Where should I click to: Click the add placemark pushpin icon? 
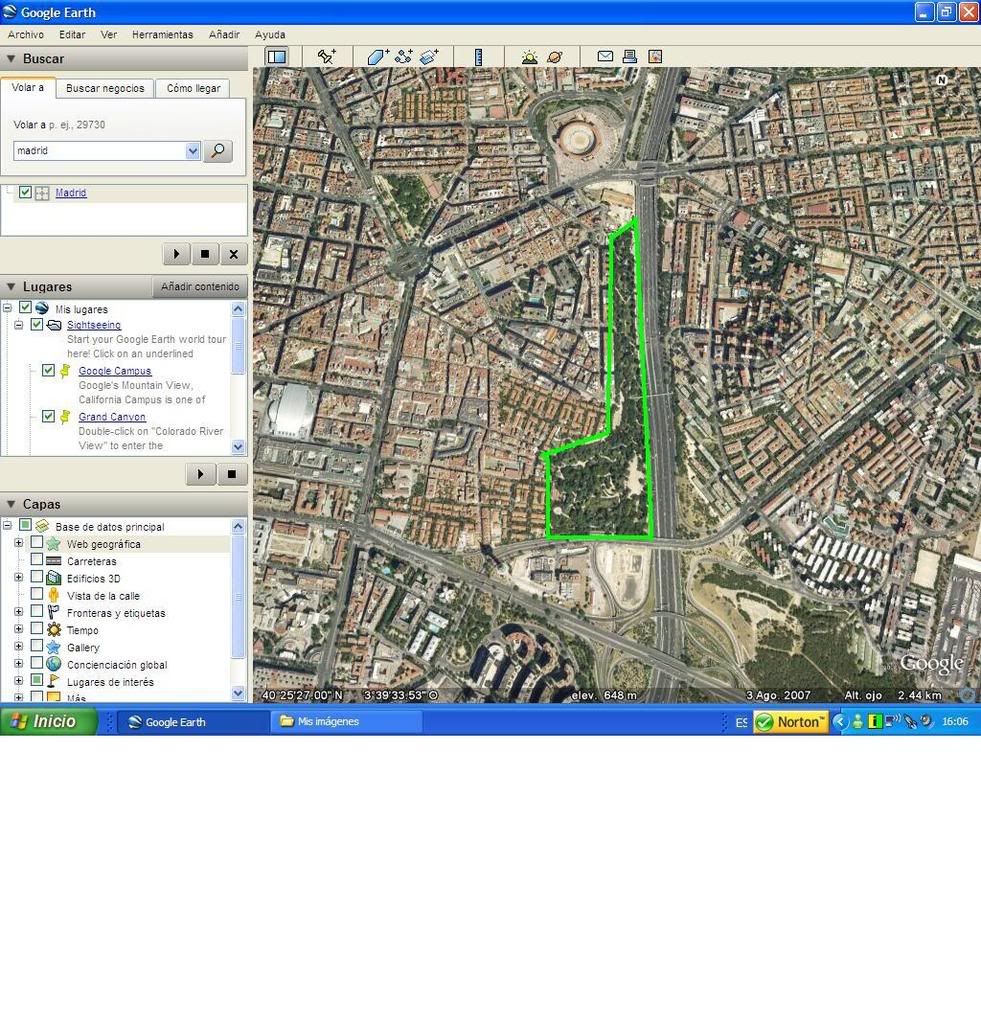[327, 57]
